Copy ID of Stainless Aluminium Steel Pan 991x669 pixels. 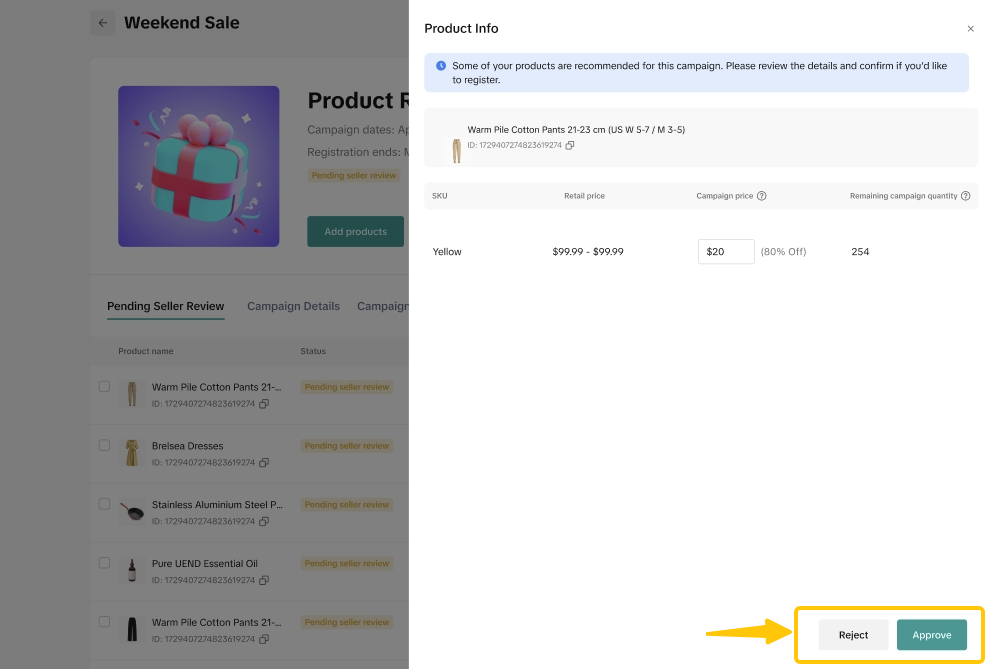[x=264, y=522]
